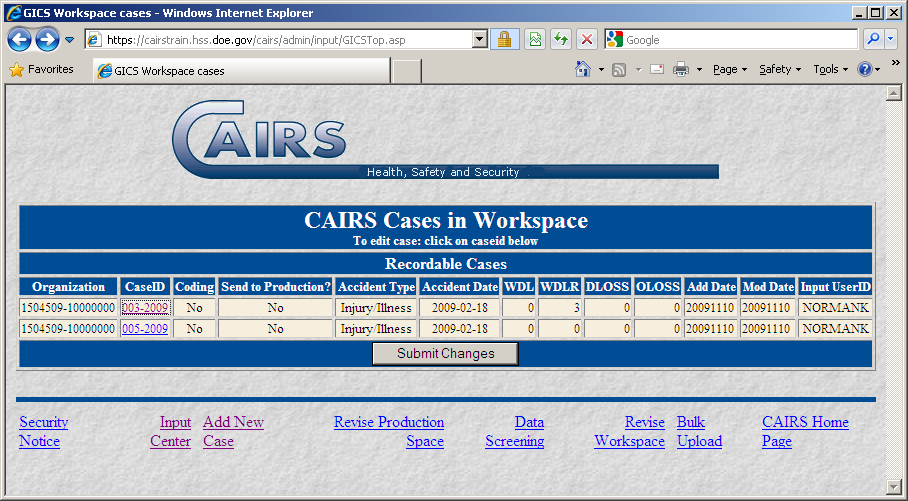The image size is (908, 501).
Task: Click the RSS feeds icon
Action: click(x=619, y=70)
